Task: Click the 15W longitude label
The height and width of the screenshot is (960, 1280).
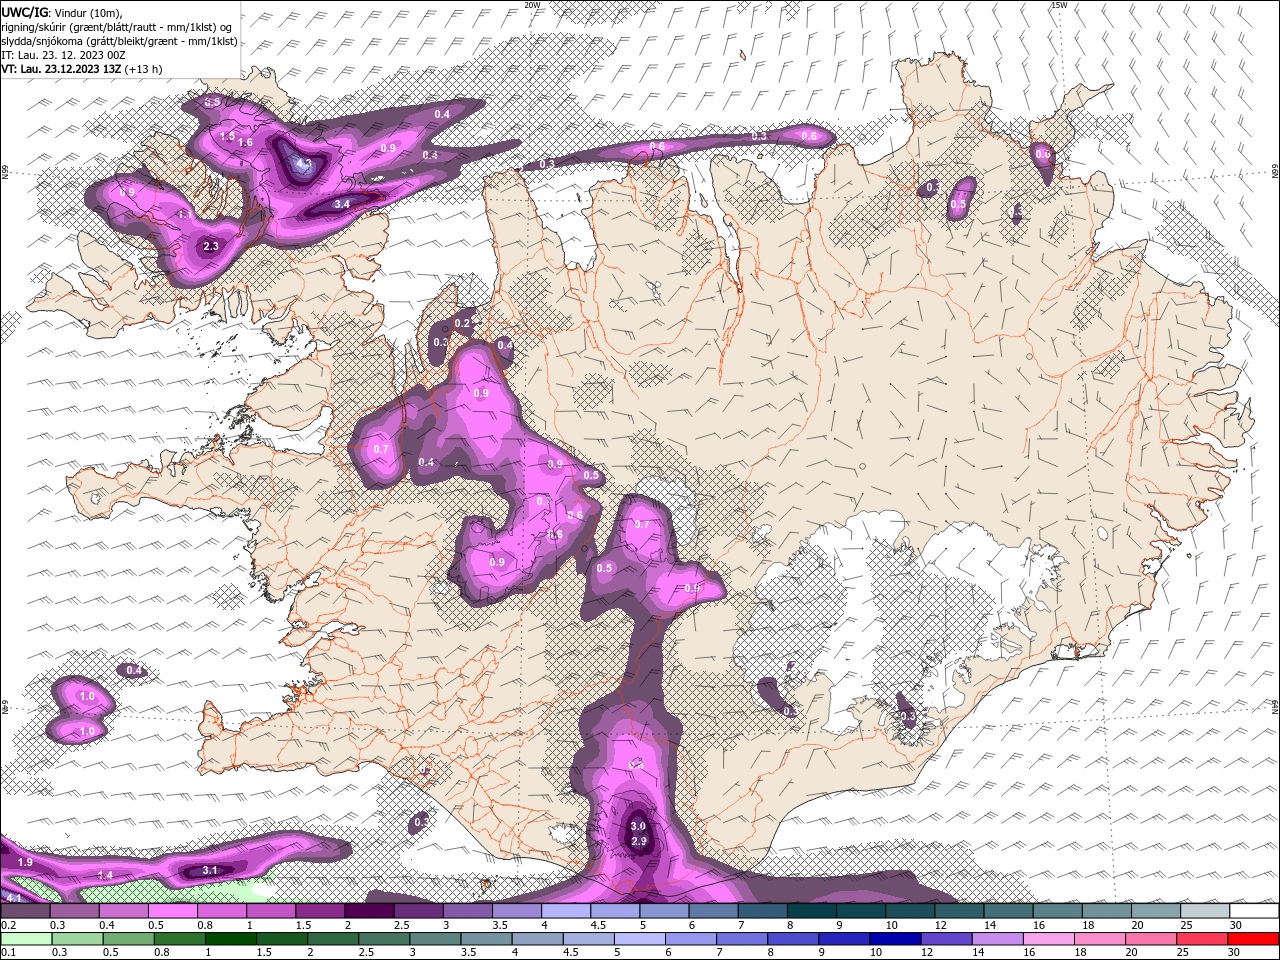Action: click(x=1060, y=5)
